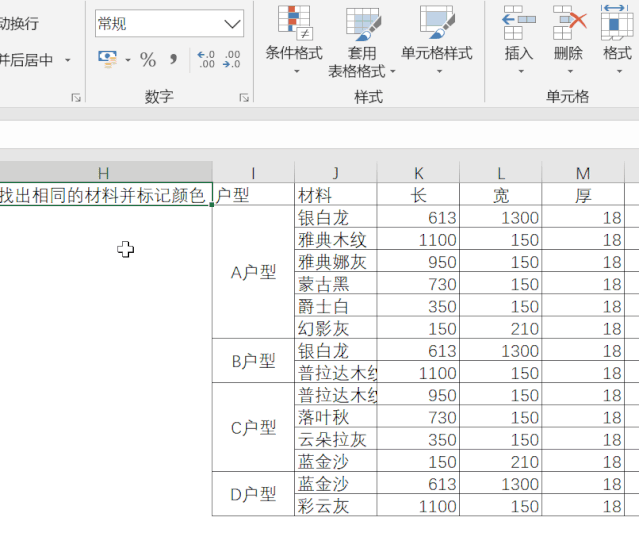Select length cell 950 in 雅典娜灰 row
This screenshot has width=639, height=548.
point(419,262)
